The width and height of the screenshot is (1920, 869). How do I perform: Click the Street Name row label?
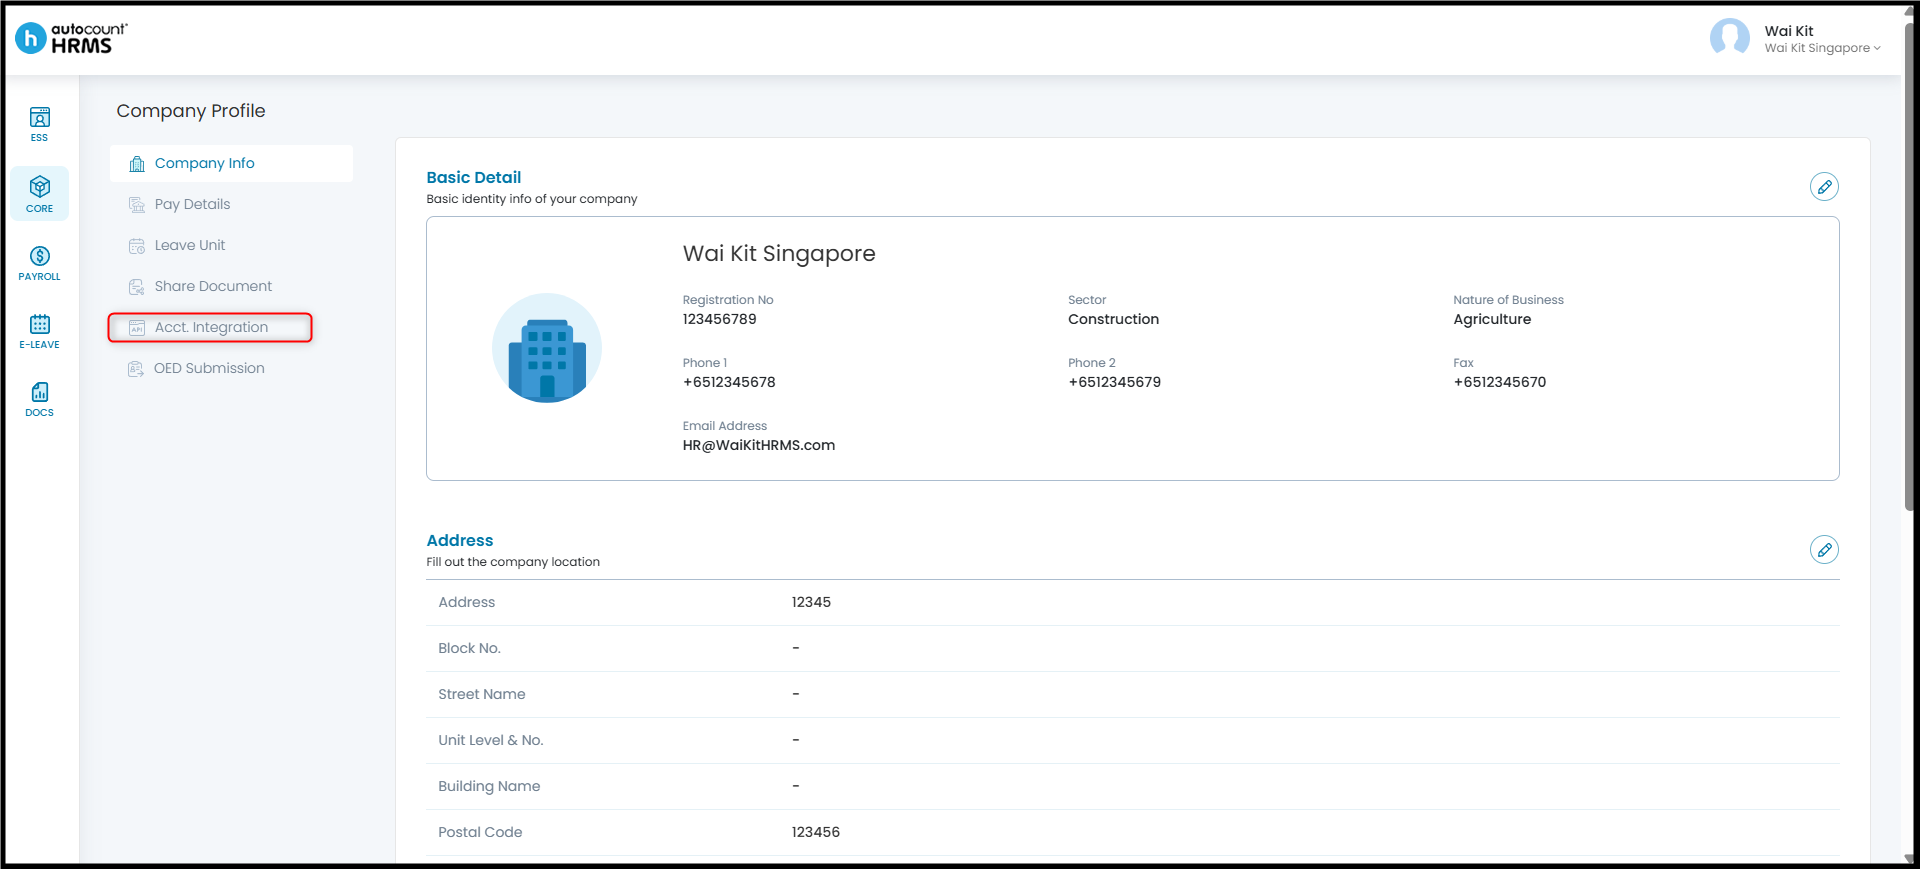[481, 694]
